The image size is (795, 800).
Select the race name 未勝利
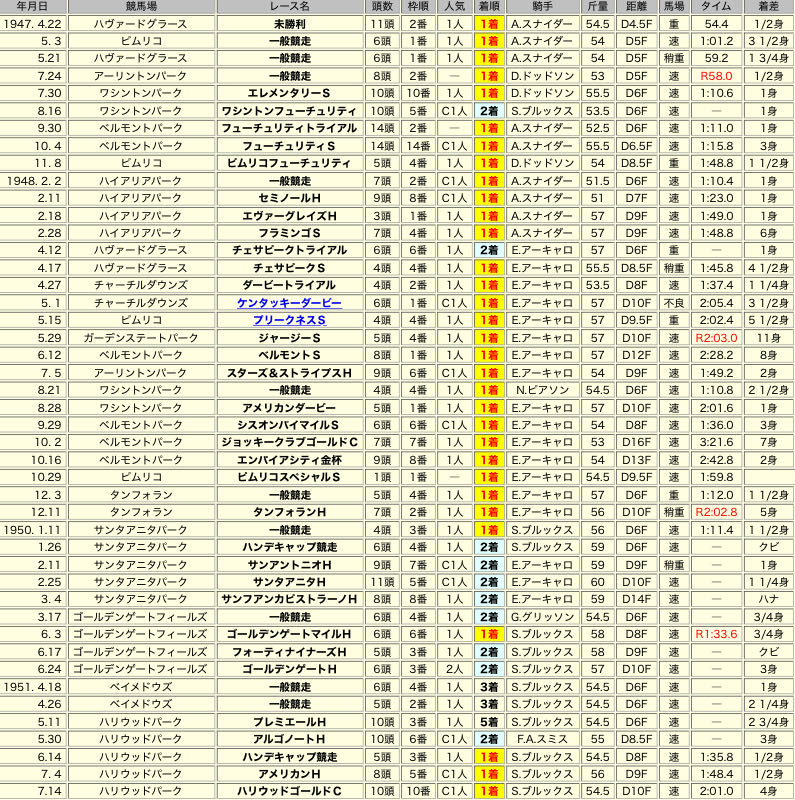(290, 24)
